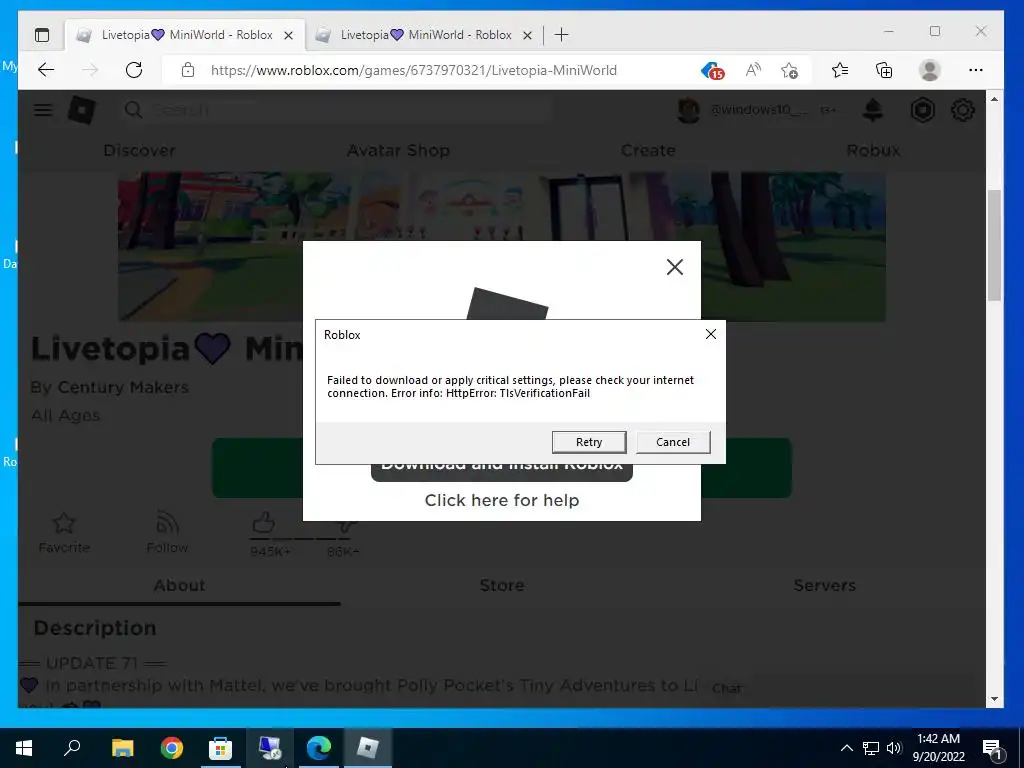Open the windows10 user profile avatar
Screen dimensions: 1024x768
[x=688, y=110]
